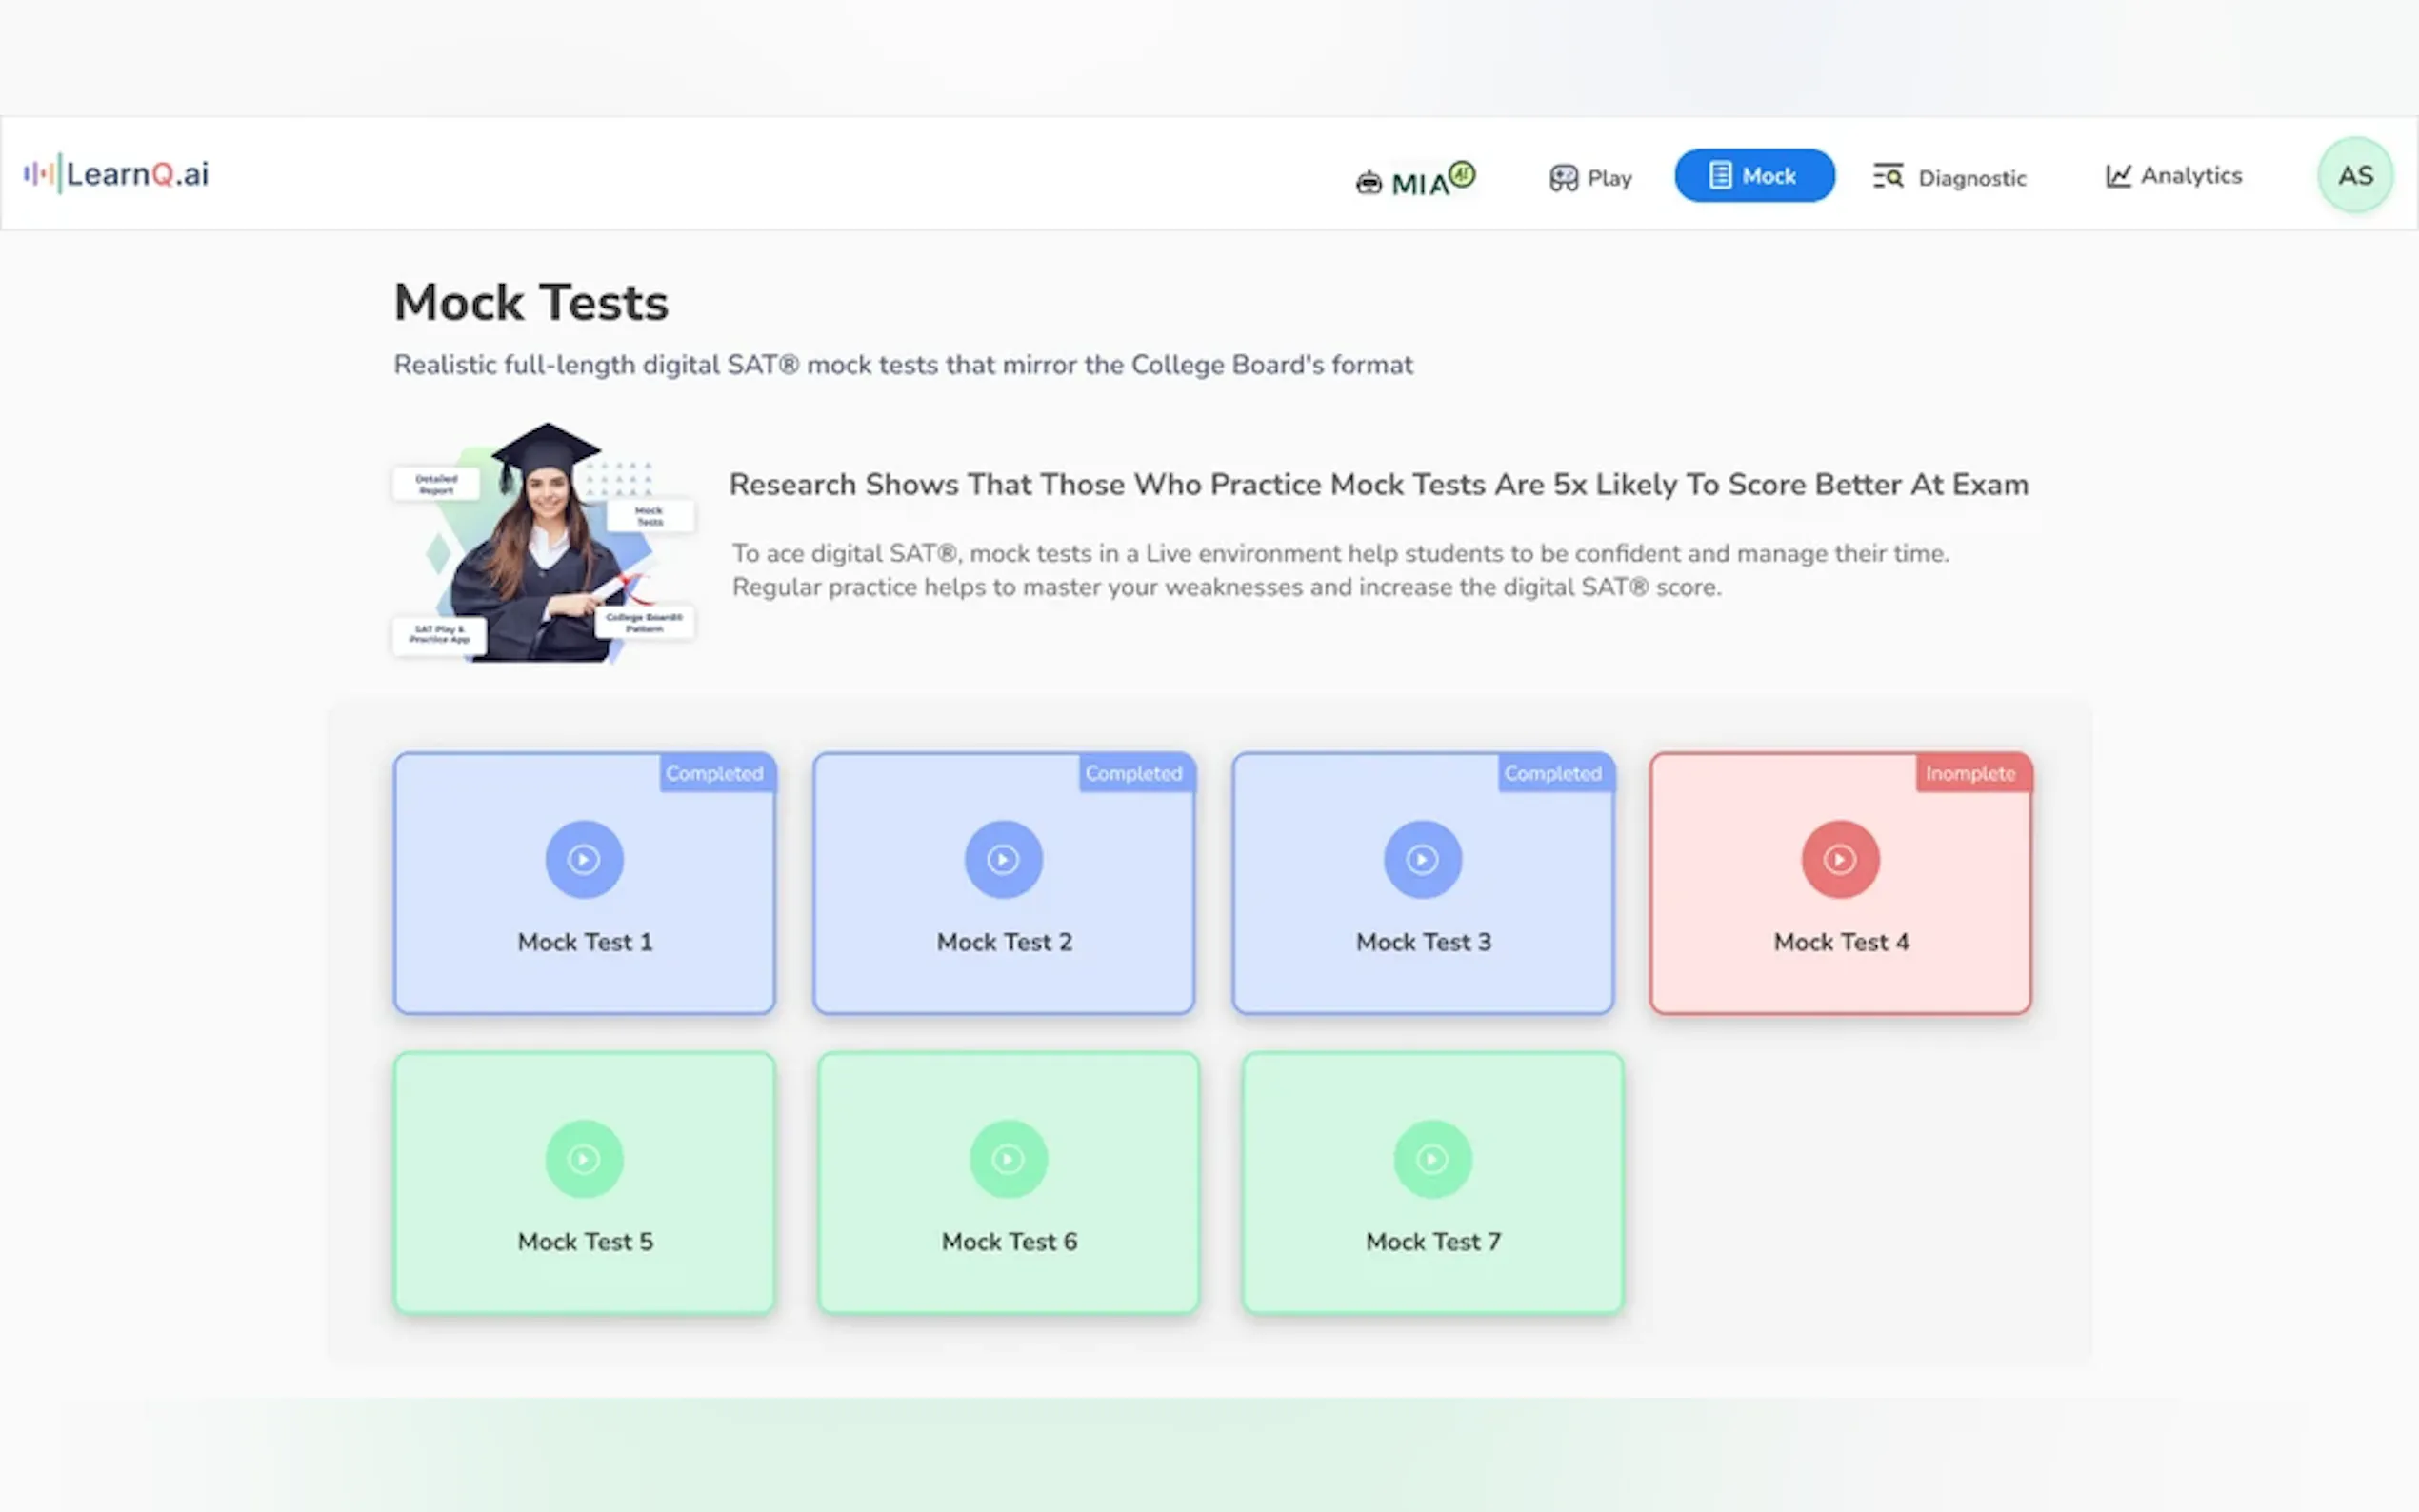Open the Analytics page

click(x=2174, y=176)
